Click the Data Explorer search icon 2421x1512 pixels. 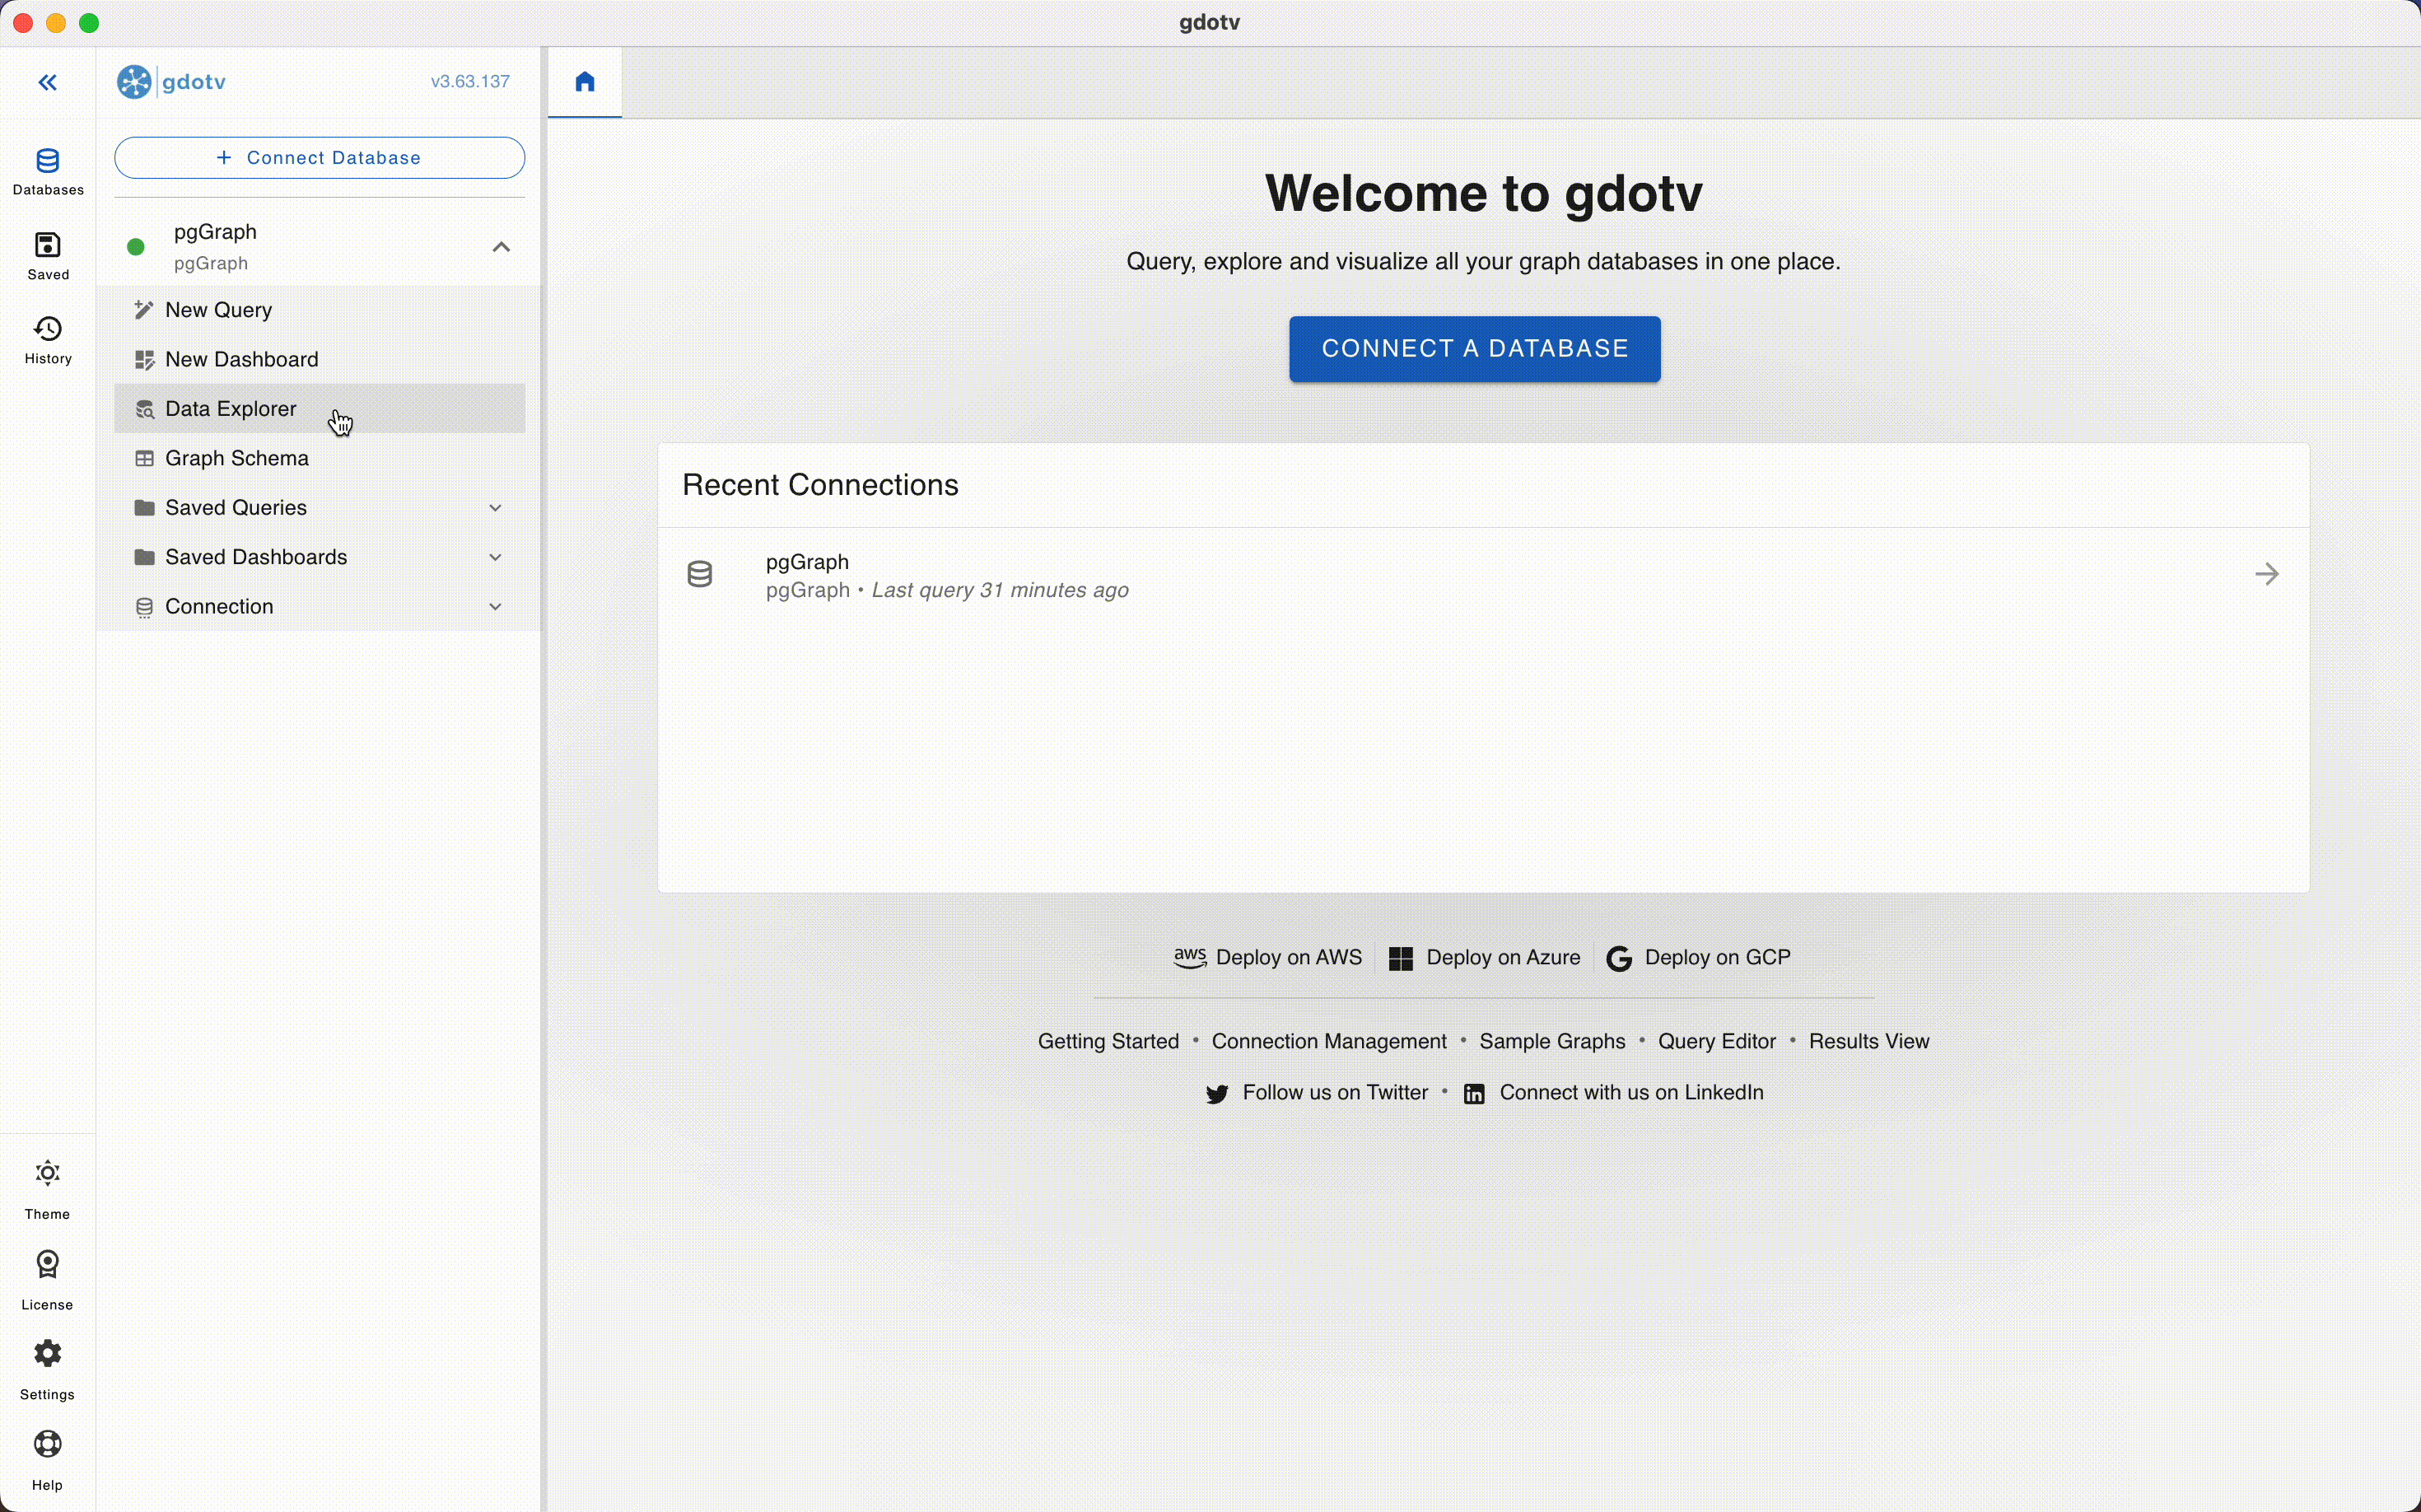pyautogui.click(x=144, y=409)
